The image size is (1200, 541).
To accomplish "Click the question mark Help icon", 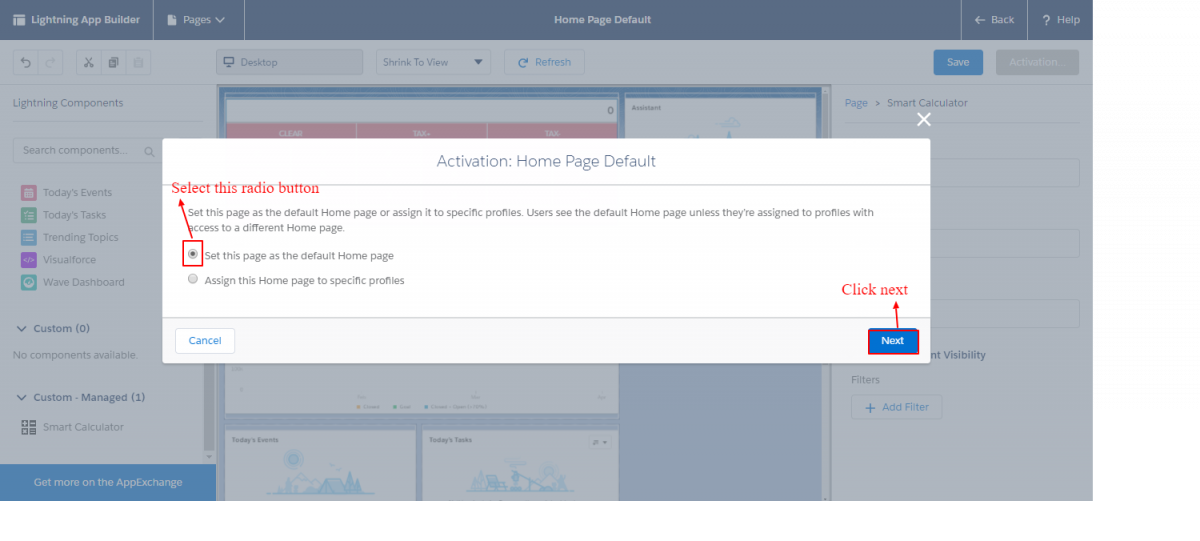I will pos(1045,20).
